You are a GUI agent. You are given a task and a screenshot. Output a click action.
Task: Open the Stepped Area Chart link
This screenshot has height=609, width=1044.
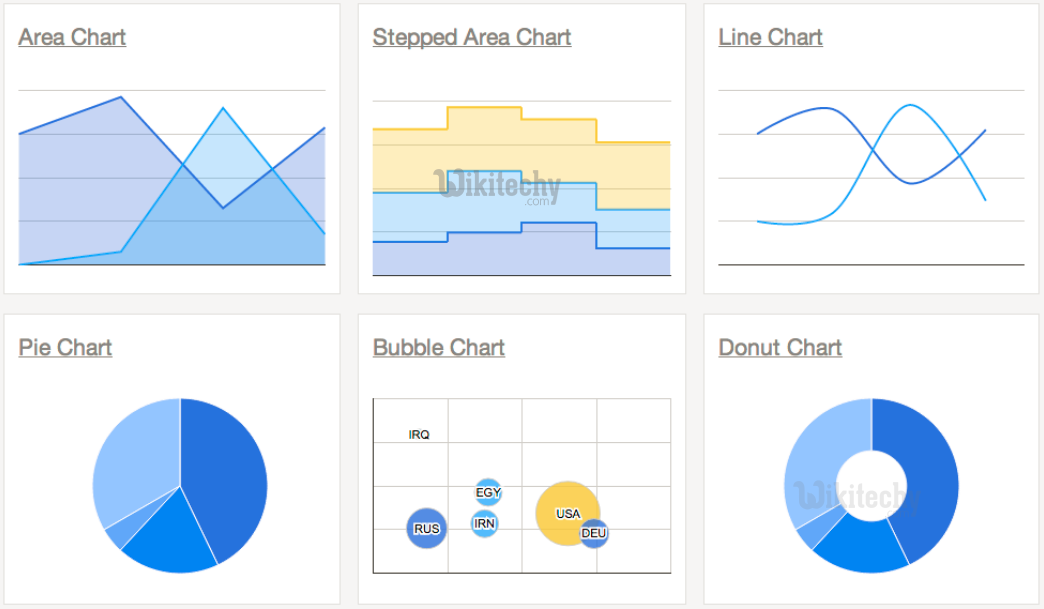tap(471, 37)
